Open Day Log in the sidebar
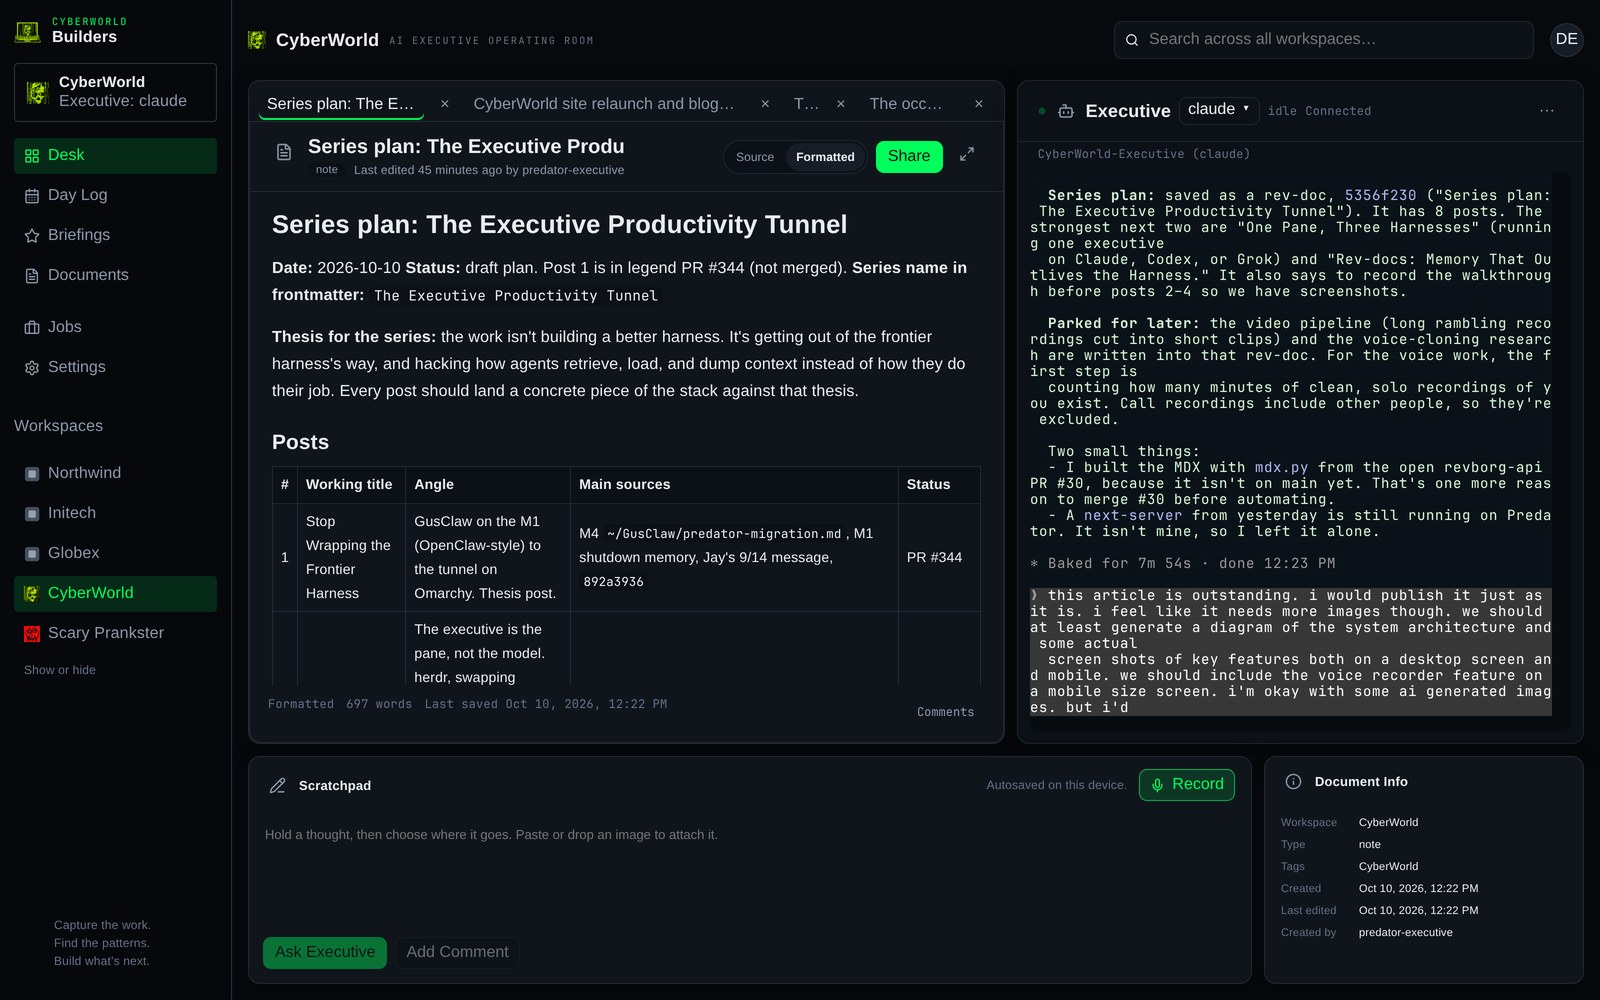This screenshot has width=1600, height=1000. pyautogui.click(x=115, y=195)
